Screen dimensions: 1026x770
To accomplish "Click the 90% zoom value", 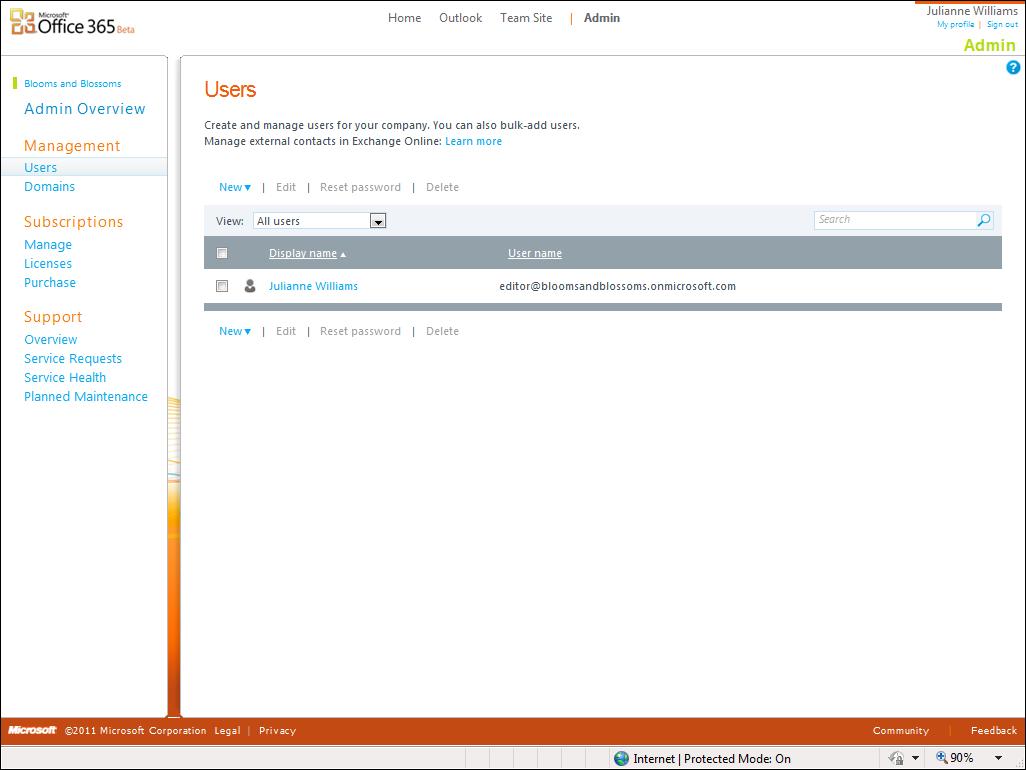I will (961, 758).
